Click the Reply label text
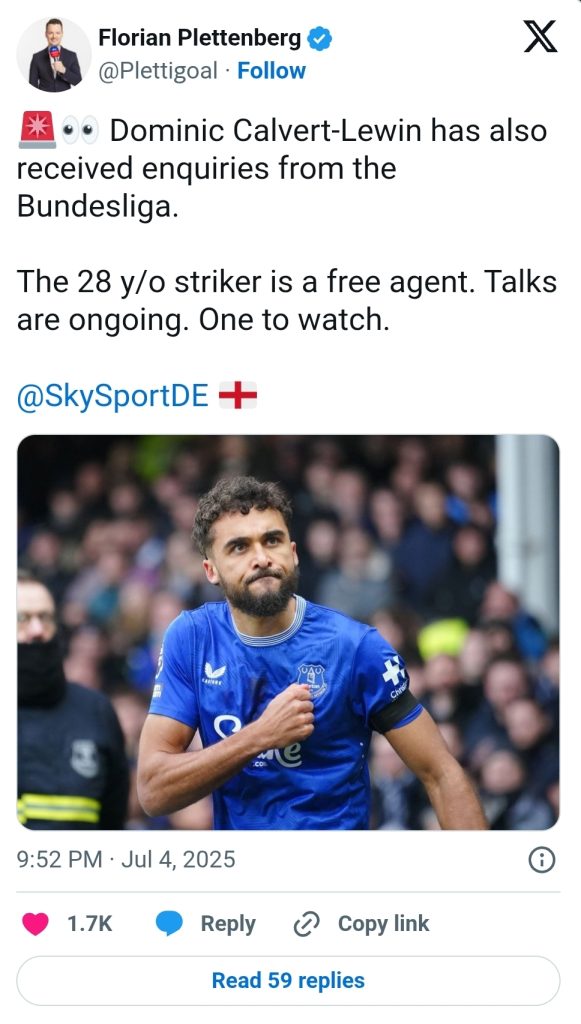Image resolution: width=581 pixels, height=1024 pixels. click(x=228, y=924)
